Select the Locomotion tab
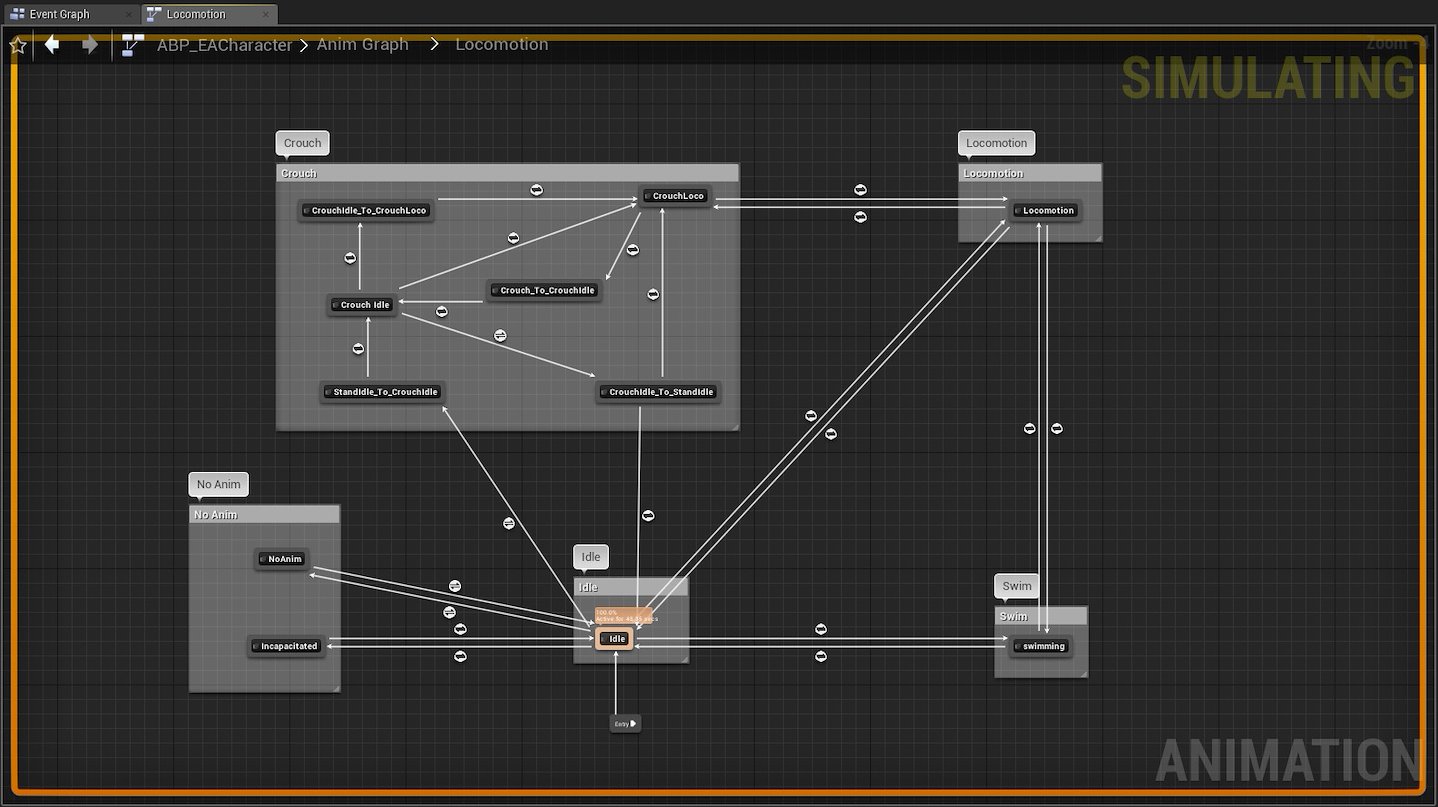Viewport: 1438px width, 807px height. click(199, 13)
